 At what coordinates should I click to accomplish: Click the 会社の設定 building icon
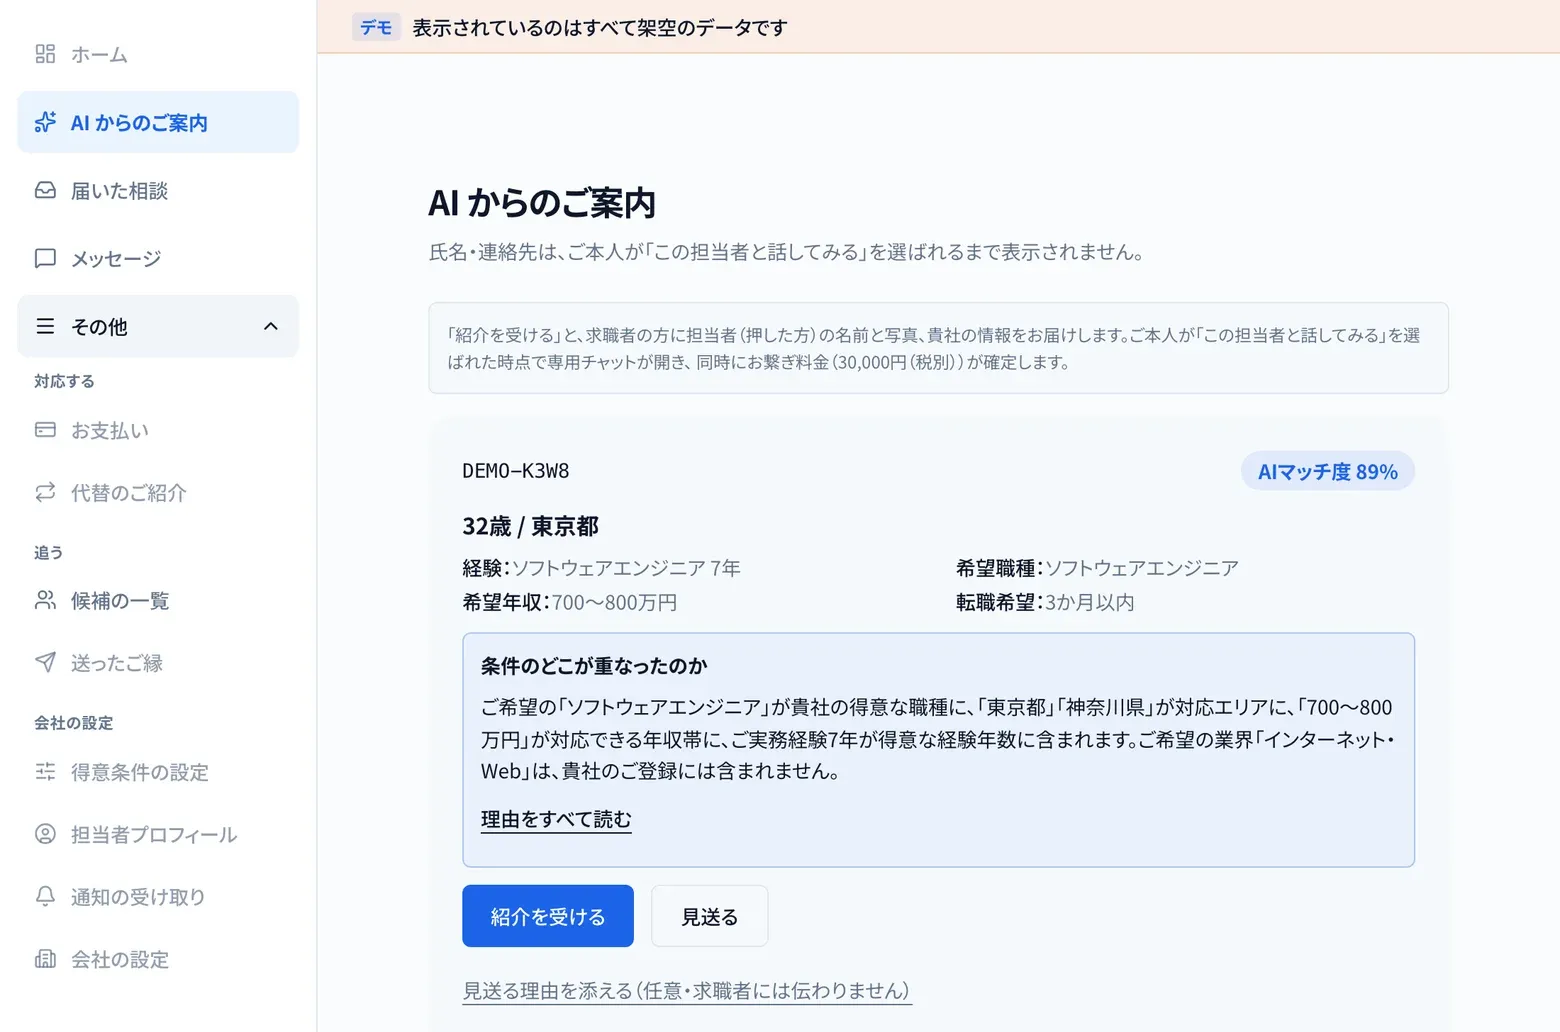45,959
